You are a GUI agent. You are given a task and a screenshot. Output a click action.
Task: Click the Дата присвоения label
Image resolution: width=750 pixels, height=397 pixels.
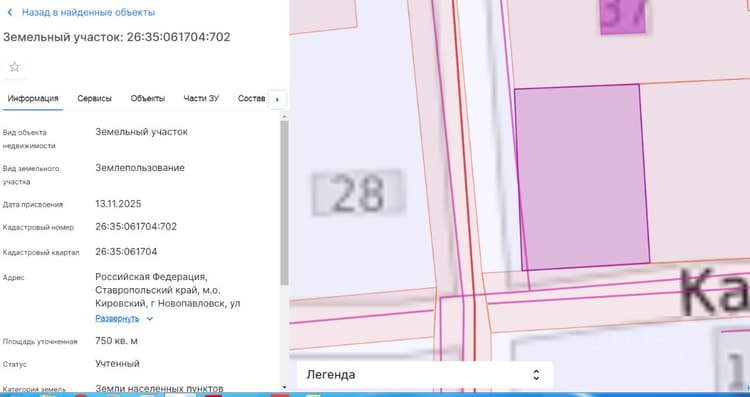tap(33, 205)
